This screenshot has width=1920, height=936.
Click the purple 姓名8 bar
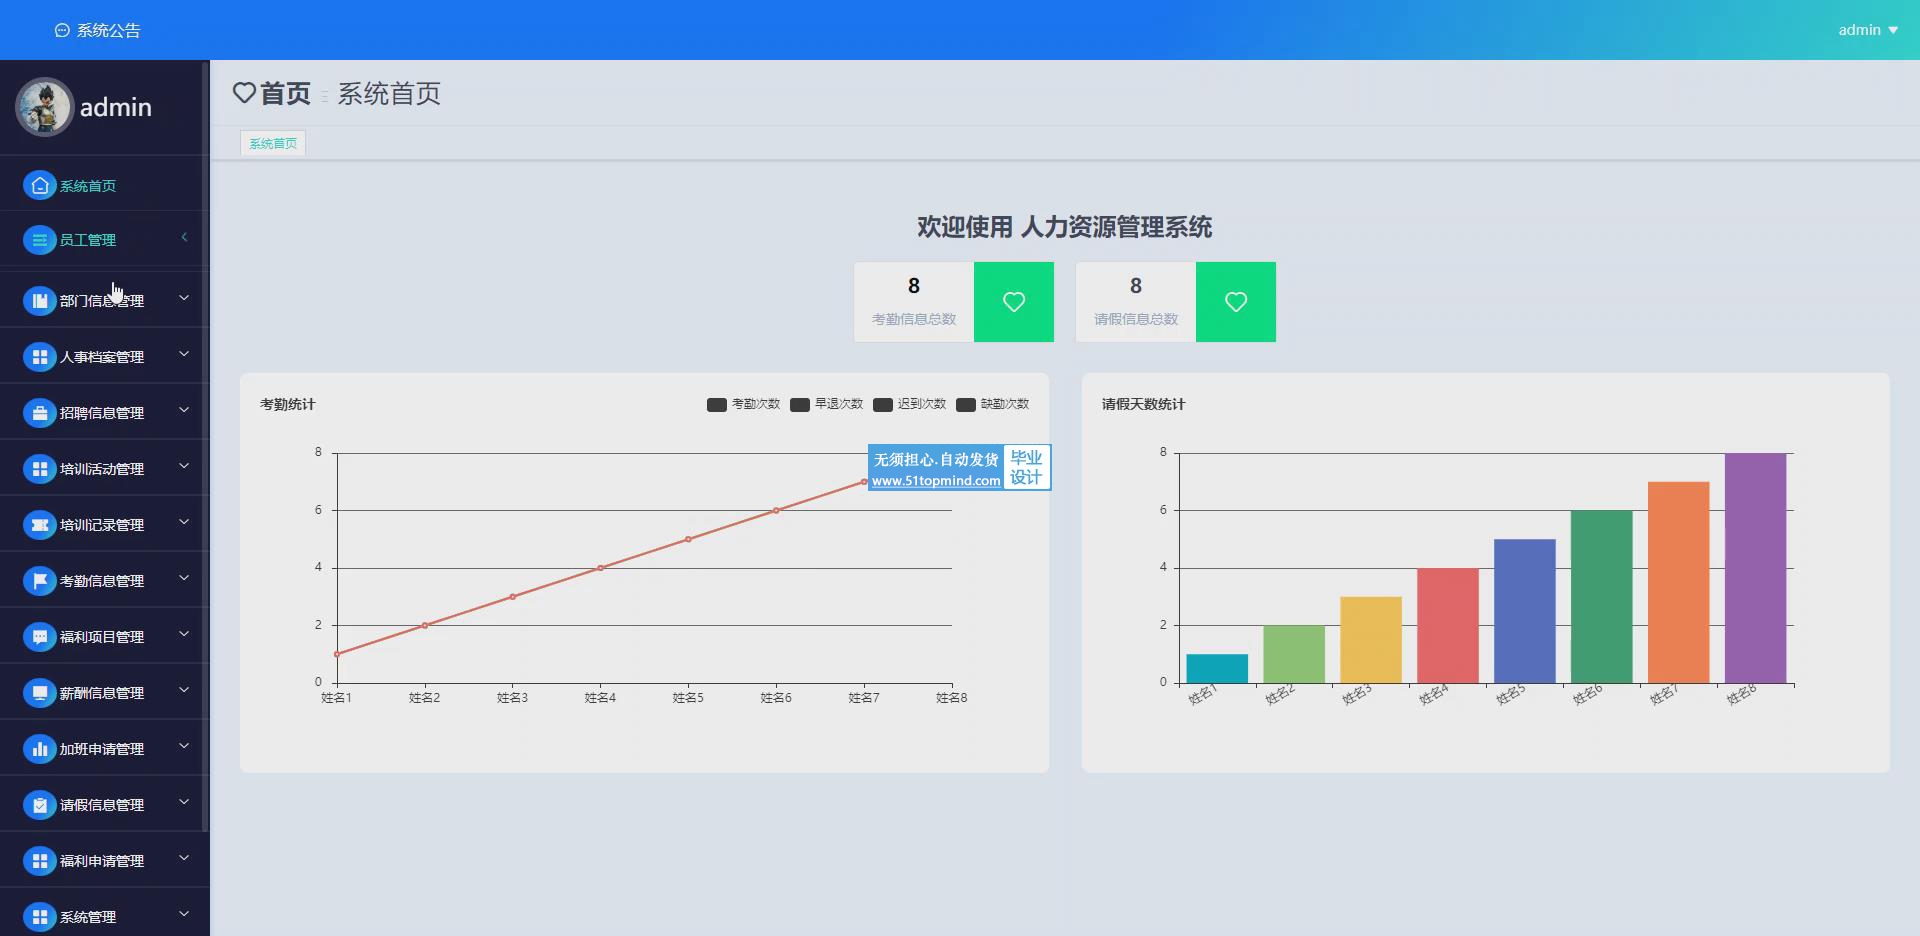coord(1755,568)
